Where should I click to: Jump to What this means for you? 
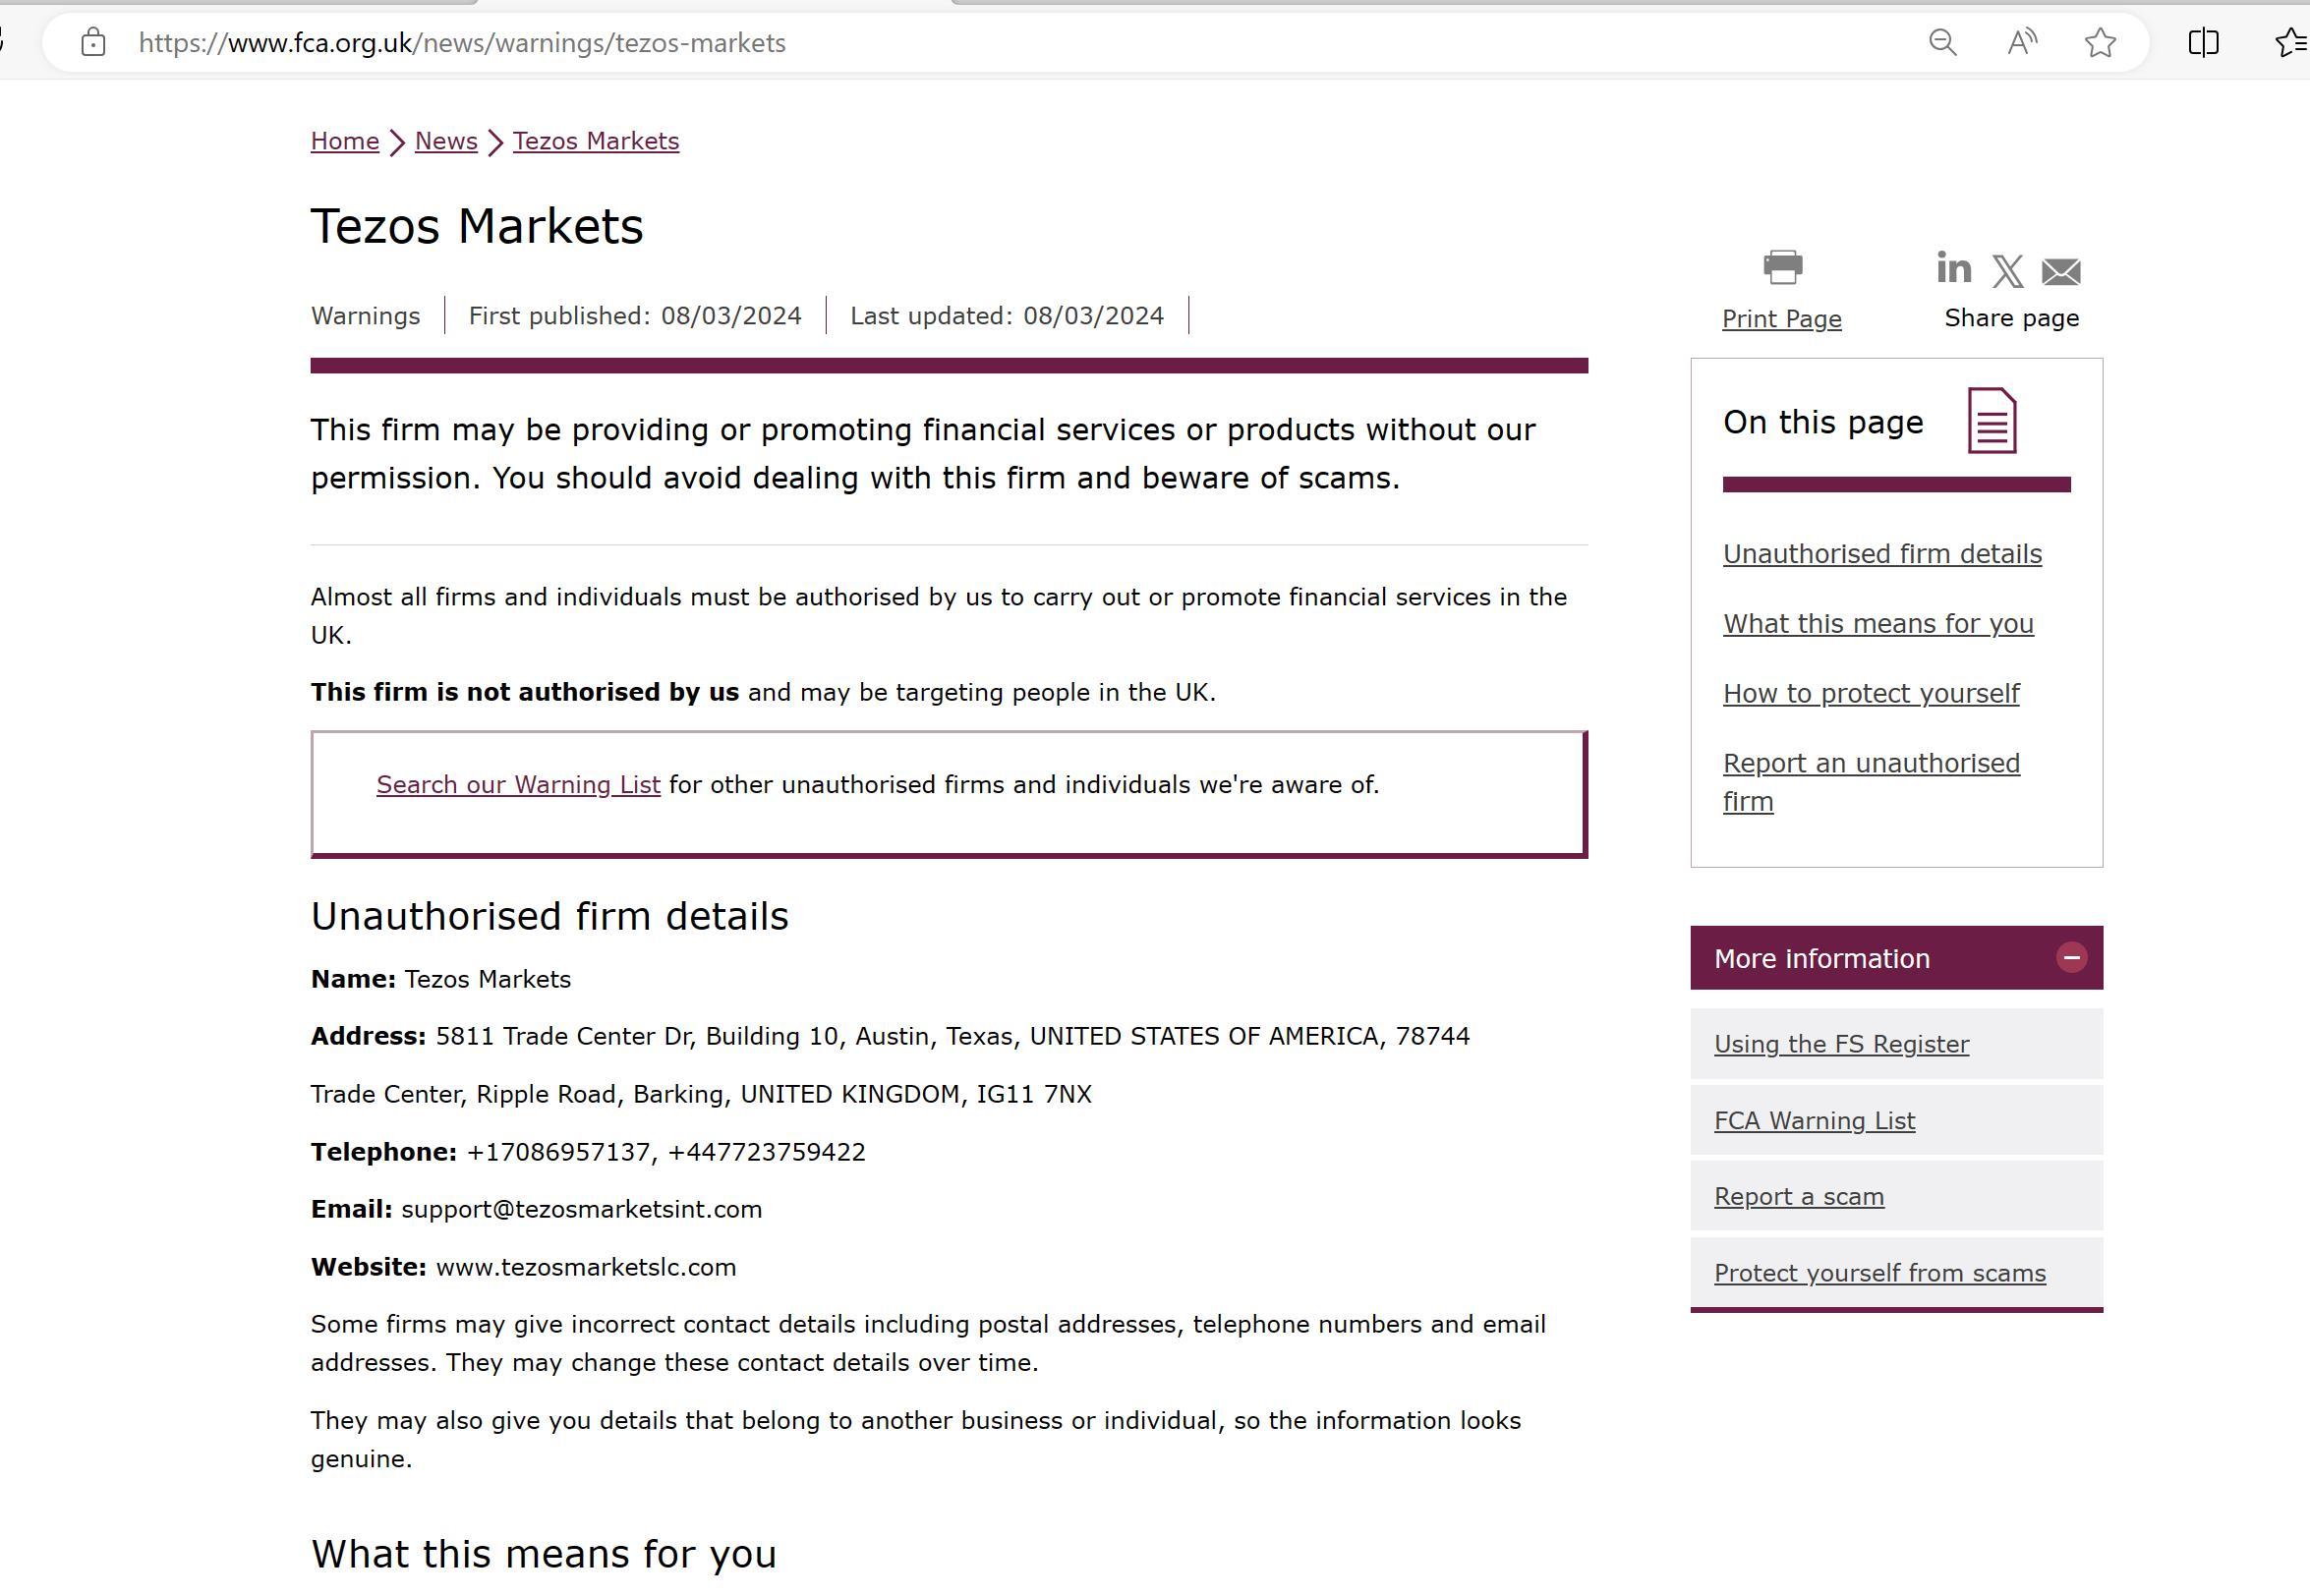1878,624
